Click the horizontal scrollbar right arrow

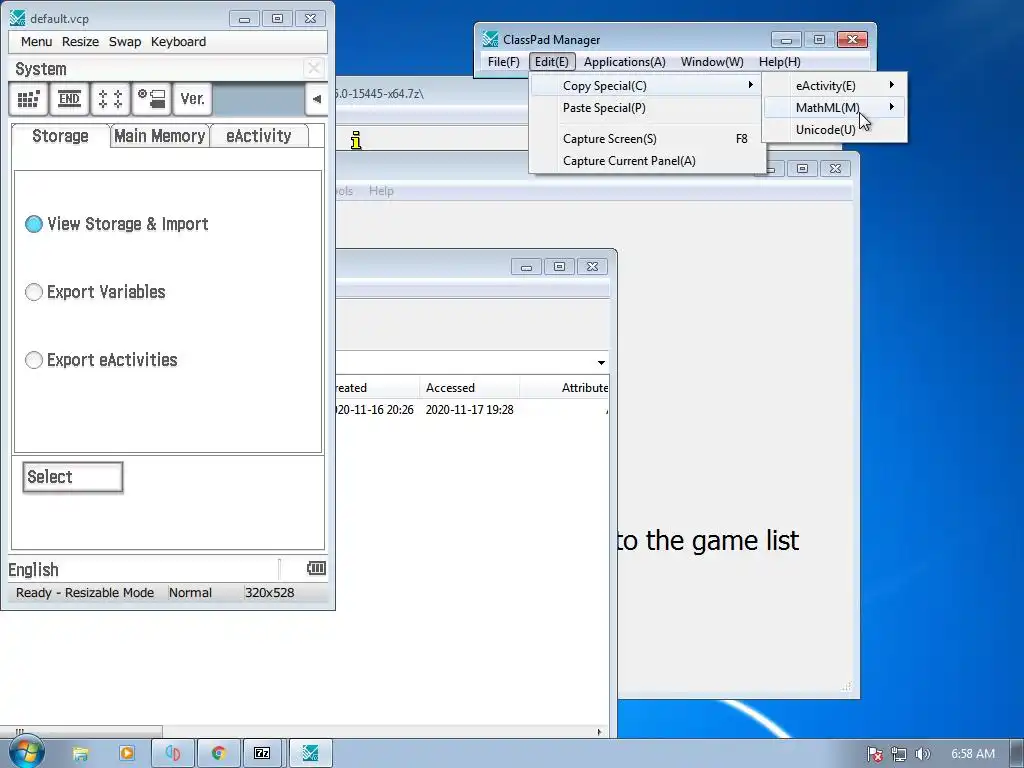coord(599,732)
